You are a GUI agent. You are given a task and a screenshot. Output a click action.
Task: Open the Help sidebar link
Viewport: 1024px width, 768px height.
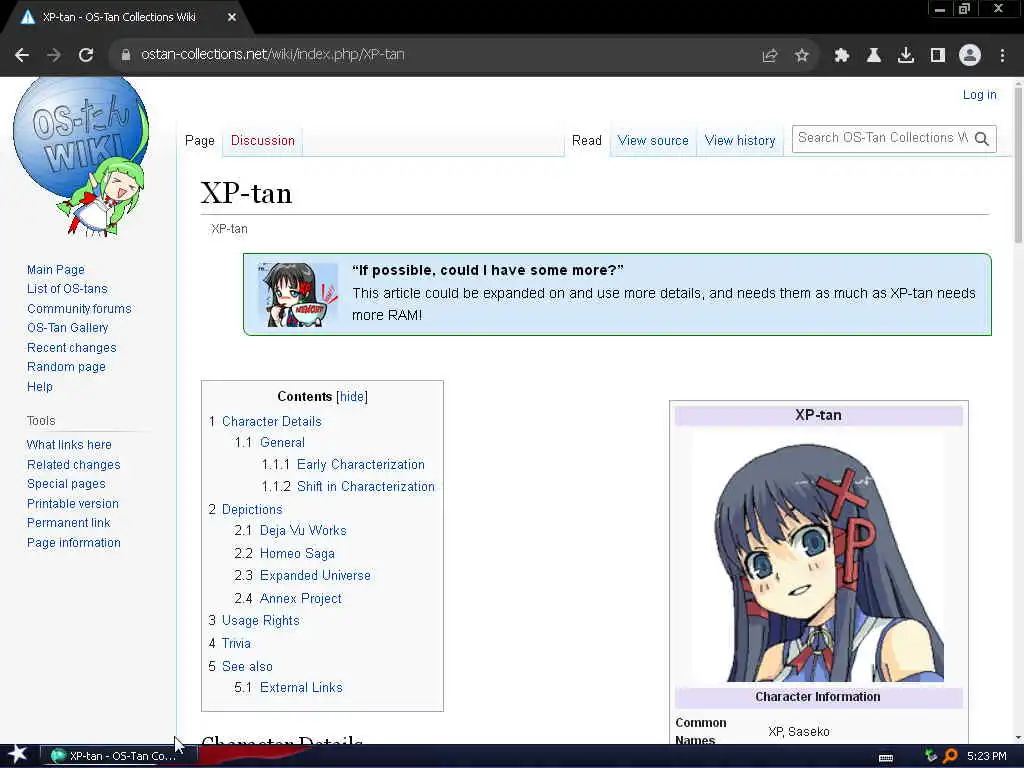(x=40, y=387)
